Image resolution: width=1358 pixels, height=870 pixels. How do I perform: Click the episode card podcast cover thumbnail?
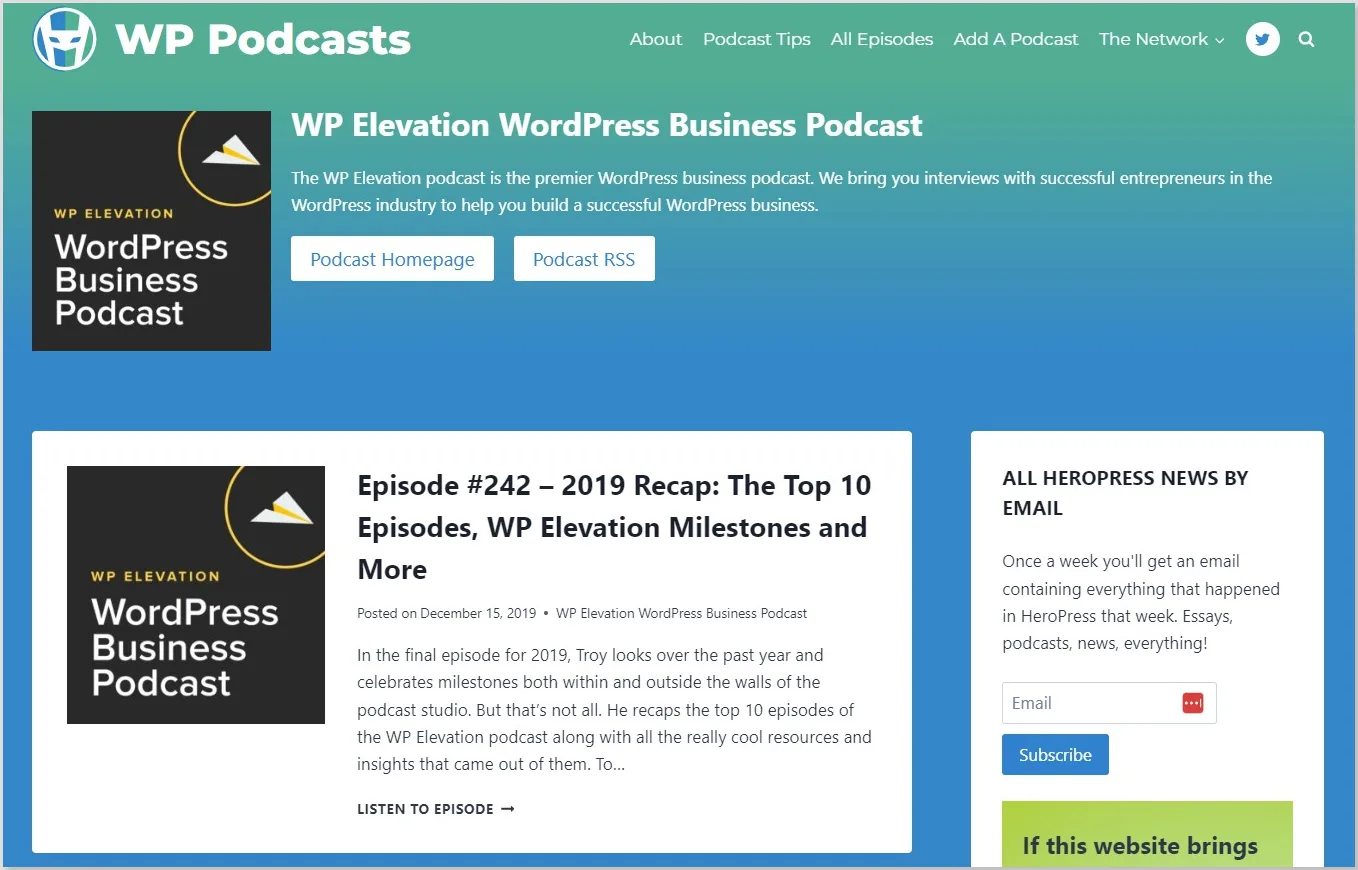[x=196, y=595]
